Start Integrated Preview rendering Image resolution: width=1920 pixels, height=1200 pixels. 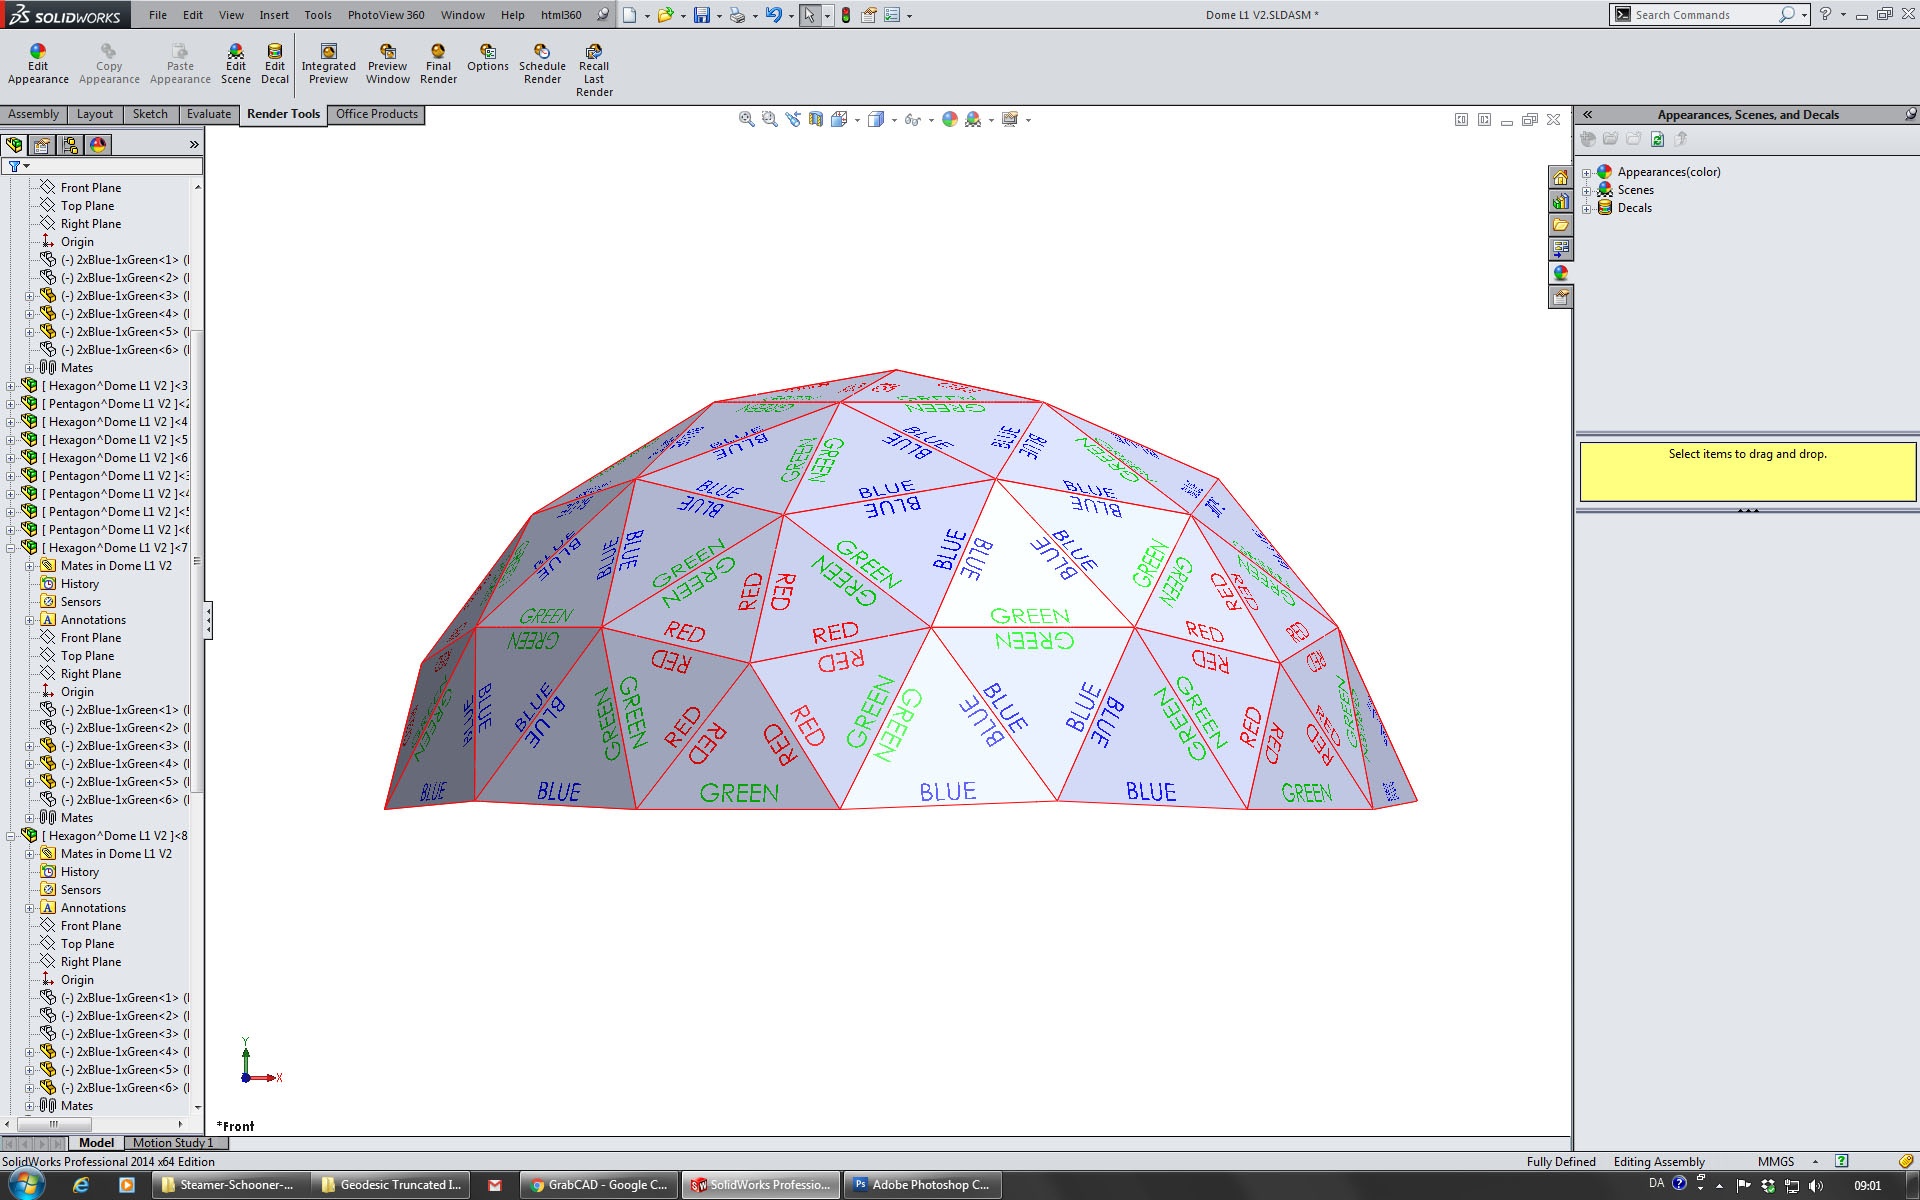tap(328, 52)
